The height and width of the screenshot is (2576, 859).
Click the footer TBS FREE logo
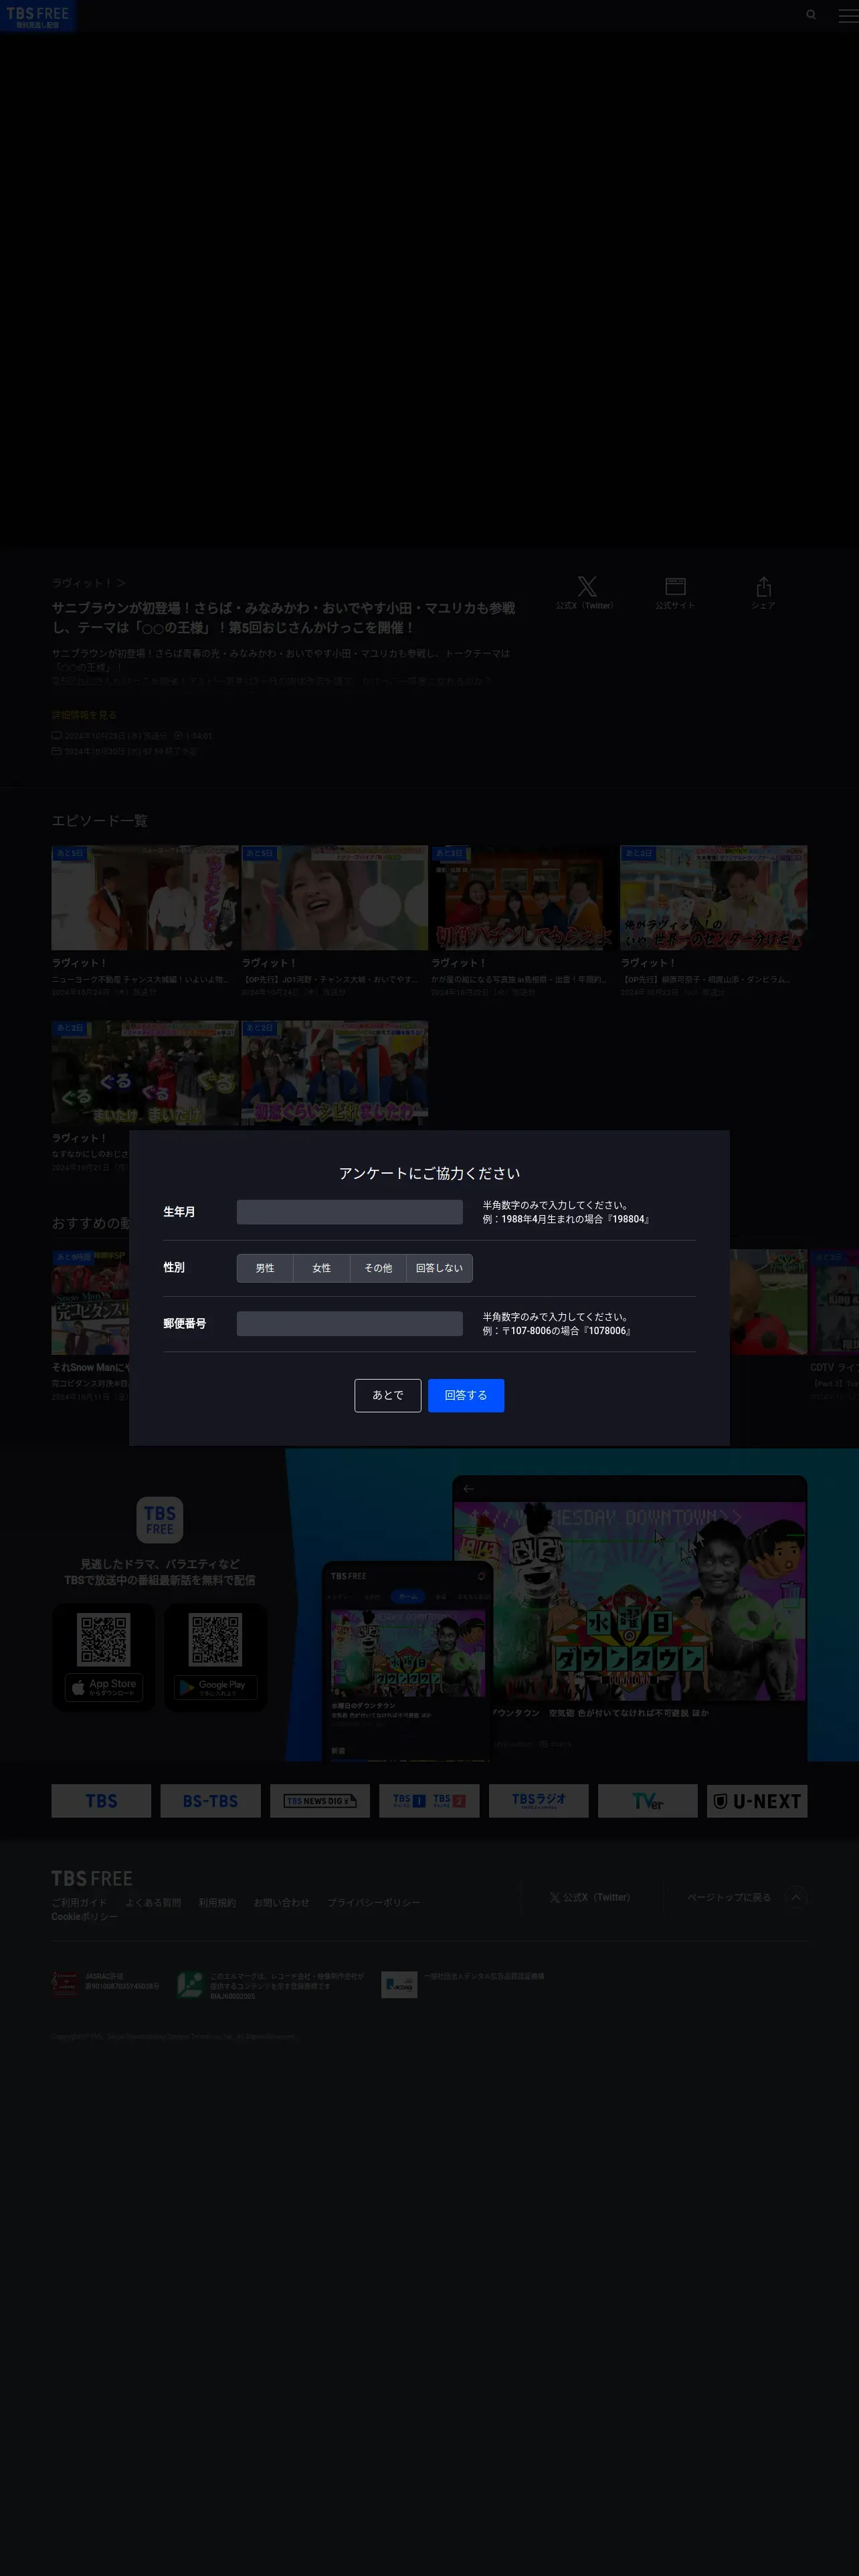pyautogui.click(x=92, y=1878)
